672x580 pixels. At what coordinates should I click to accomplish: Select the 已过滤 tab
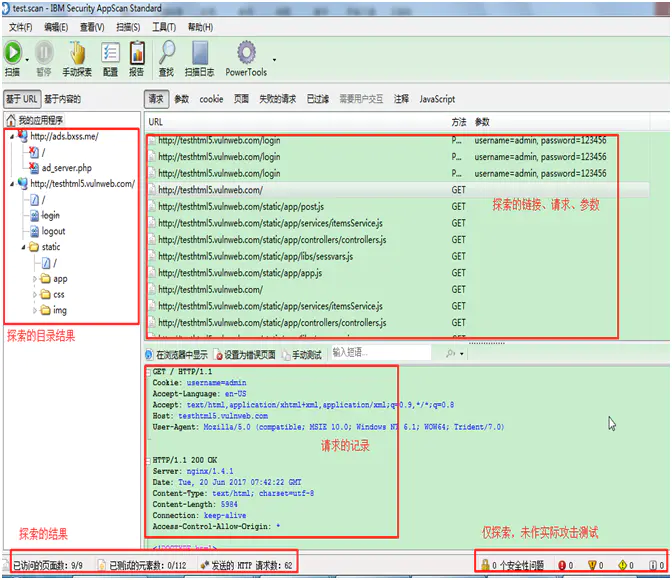pos(318,99)
